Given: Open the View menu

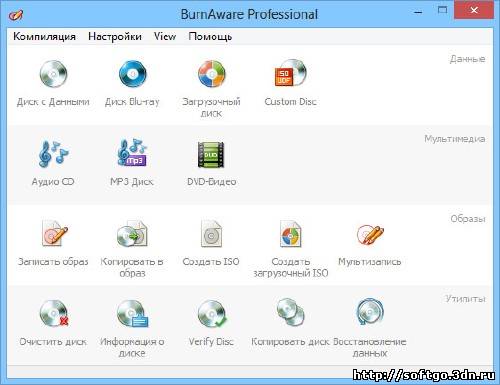Looking at the screenshot, I should pyautogui.click(x=165, y=36).
